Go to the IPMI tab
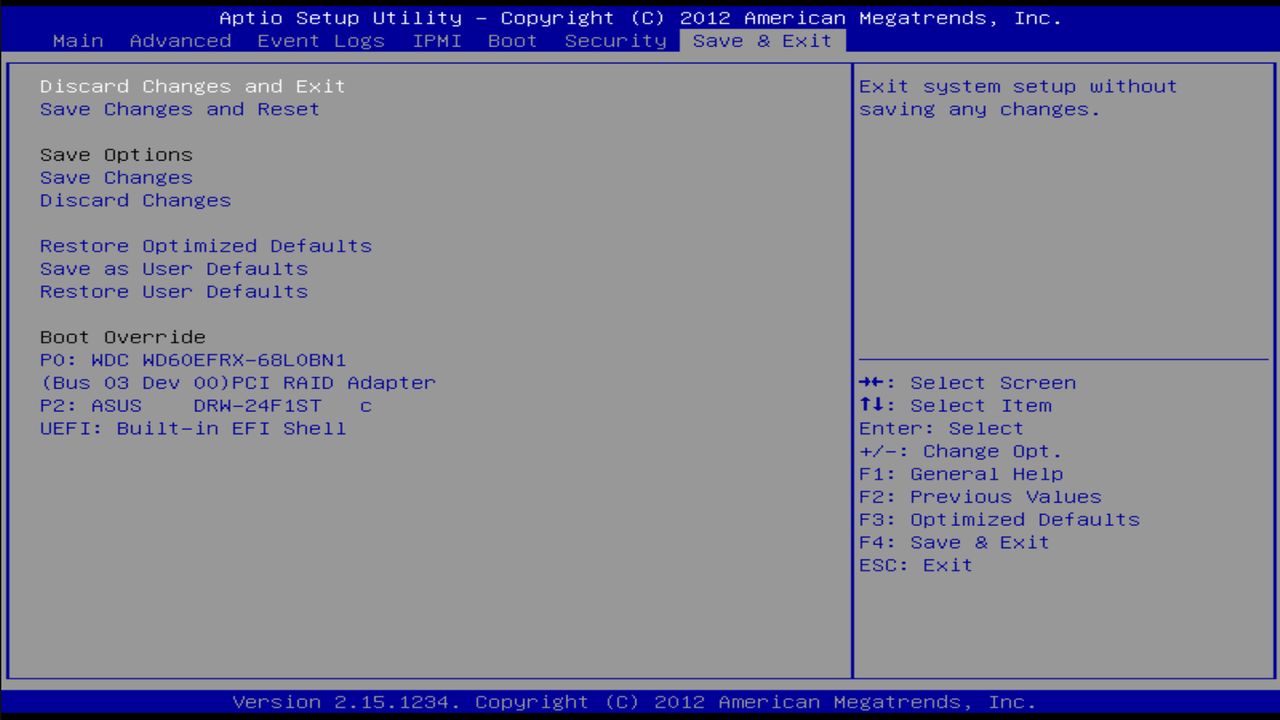 click(437, 41)
